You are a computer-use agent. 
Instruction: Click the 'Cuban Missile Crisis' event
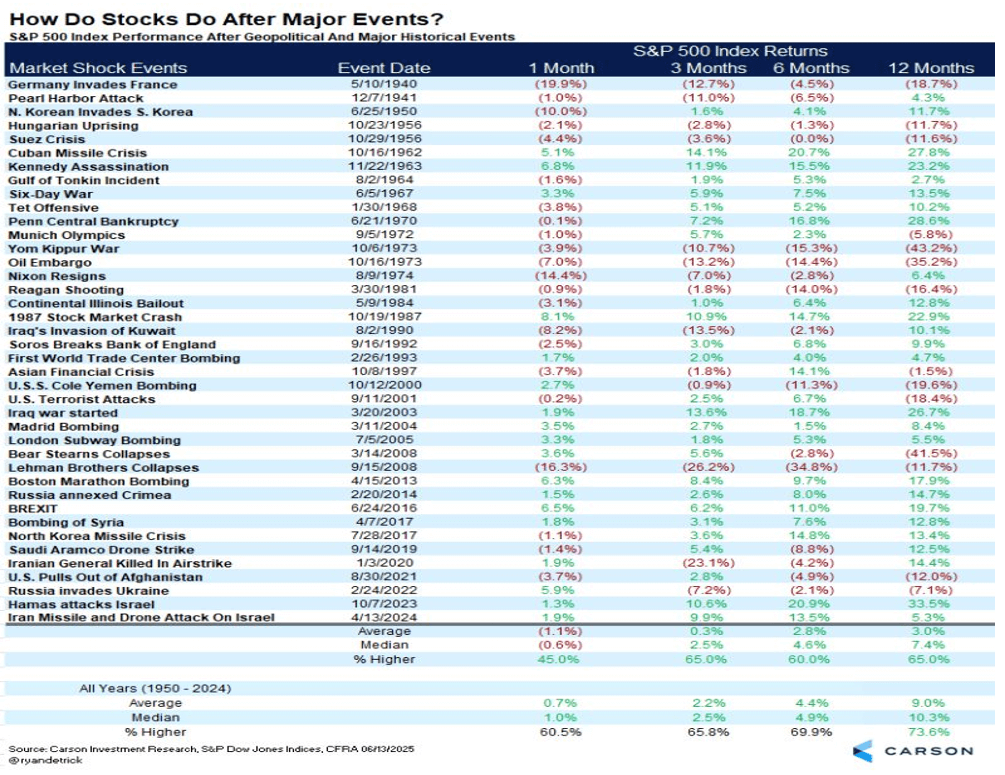(77, 153)
